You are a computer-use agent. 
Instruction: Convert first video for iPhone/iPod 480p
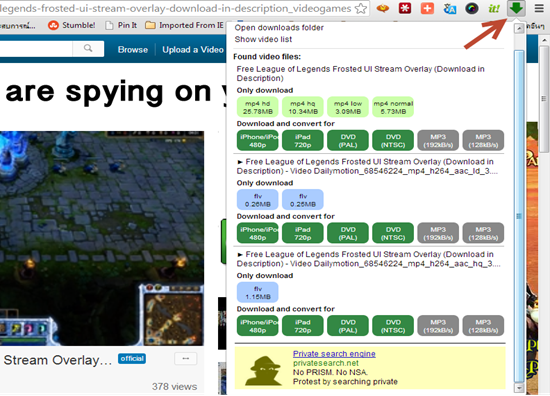coord(257,141)
